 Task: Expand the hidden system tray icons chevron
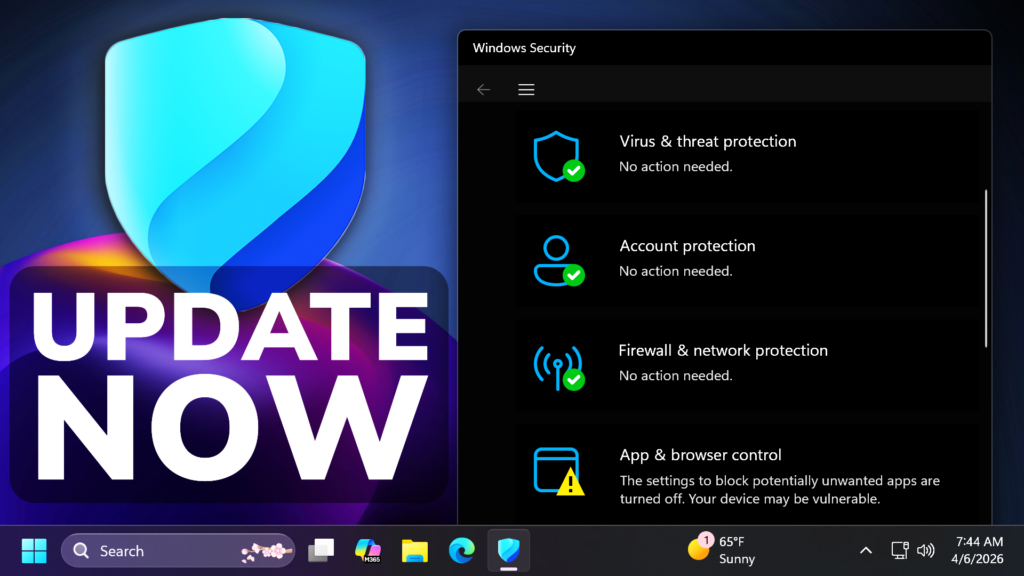(x=866, y=551)
